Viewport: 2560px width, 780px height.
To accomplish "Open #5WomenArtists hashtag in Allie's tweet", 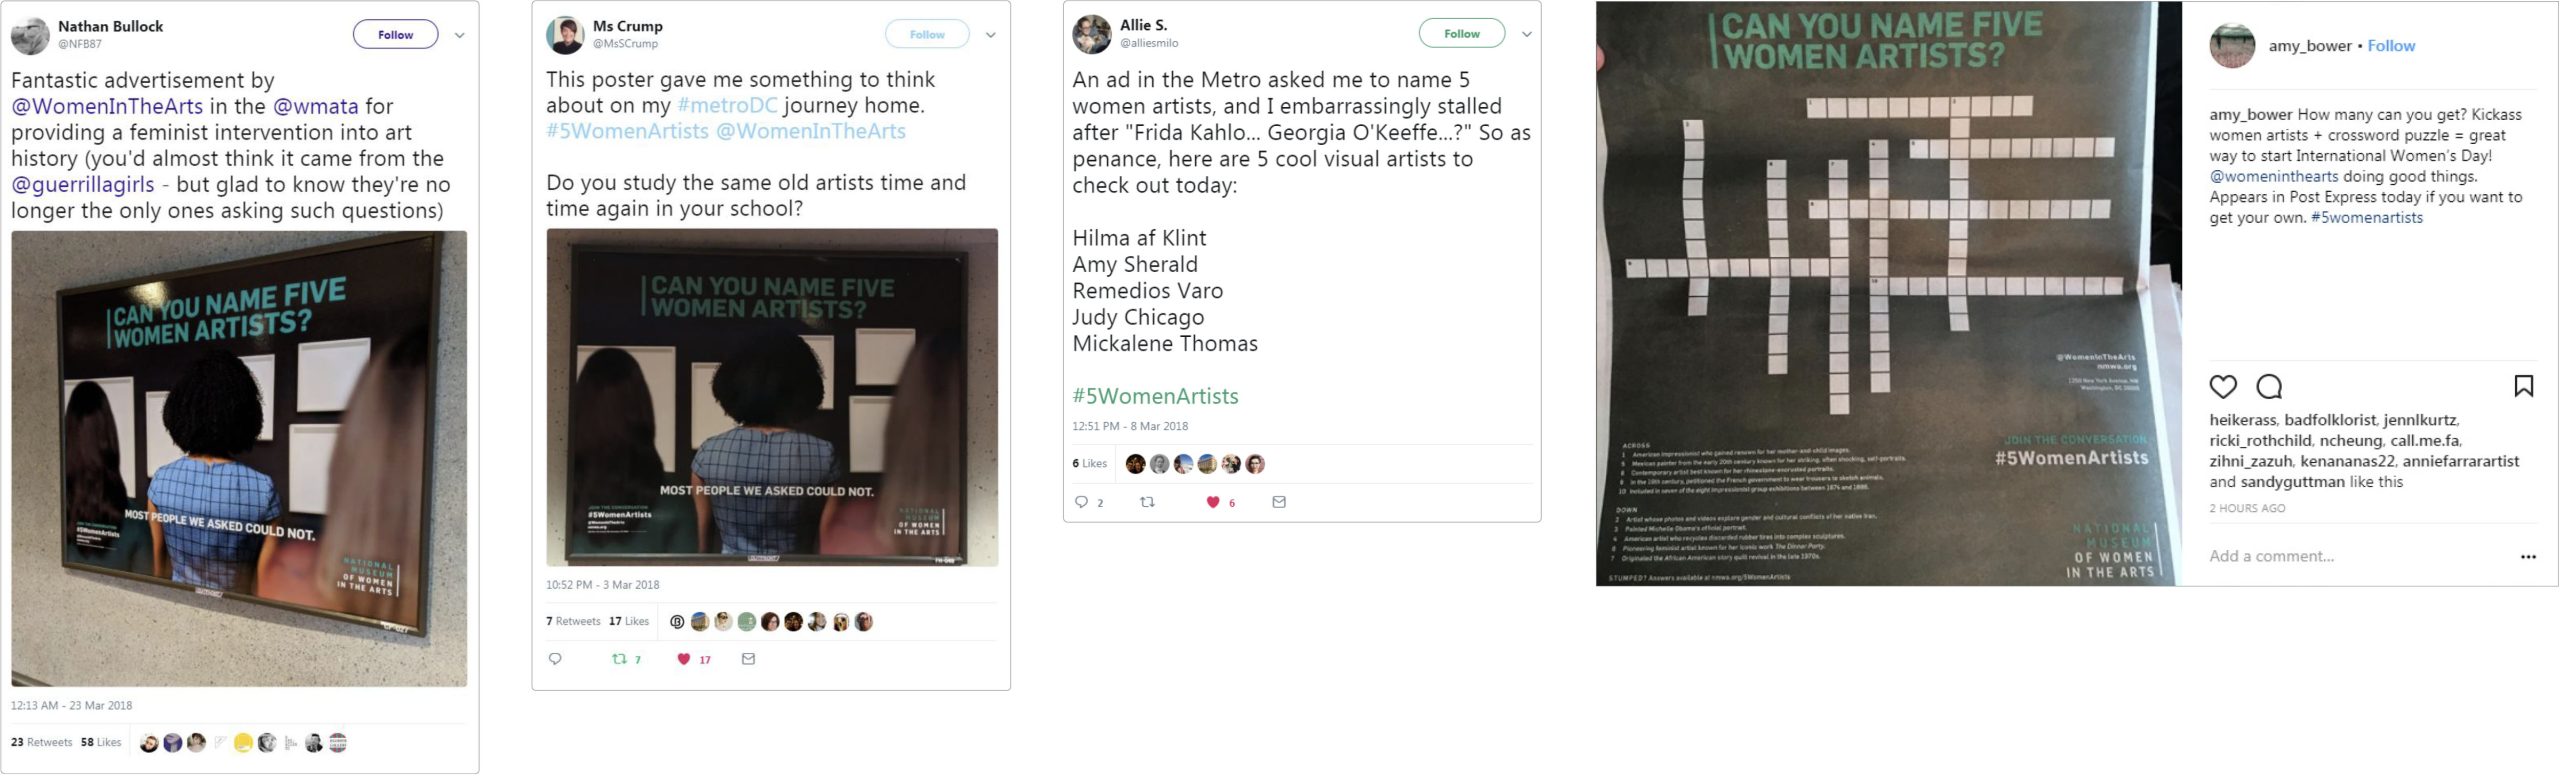I will point(1155,396).
